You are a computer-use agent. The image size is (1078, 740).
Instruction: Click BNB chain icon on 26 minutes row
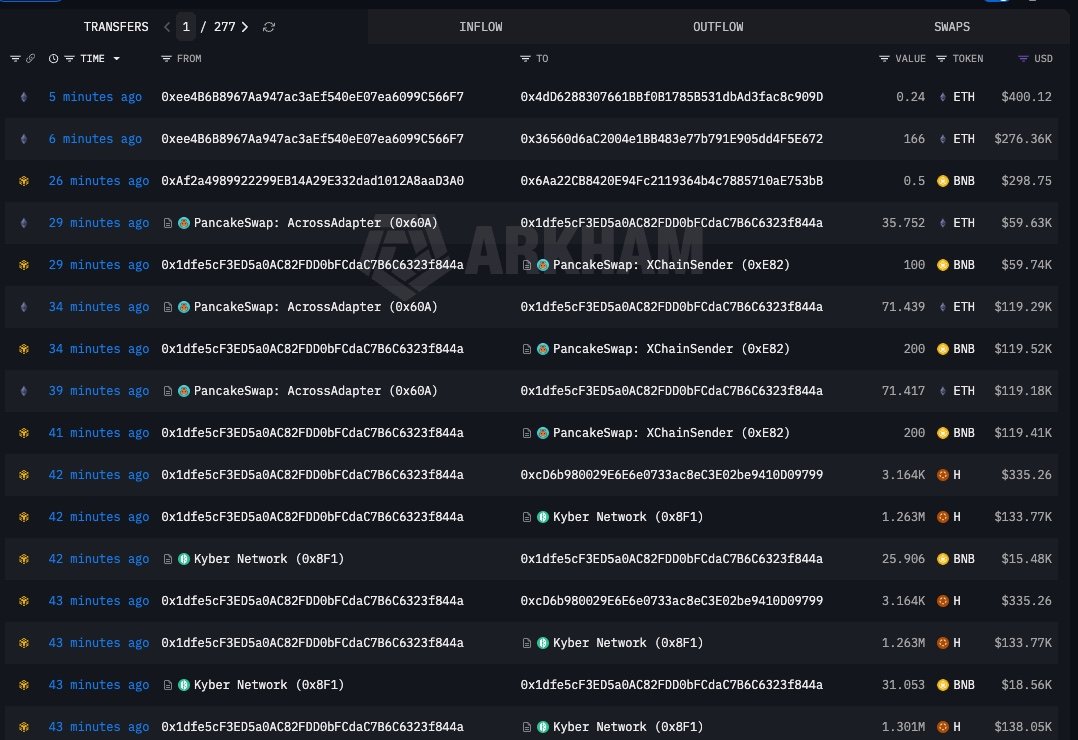[x=24, y=181]
